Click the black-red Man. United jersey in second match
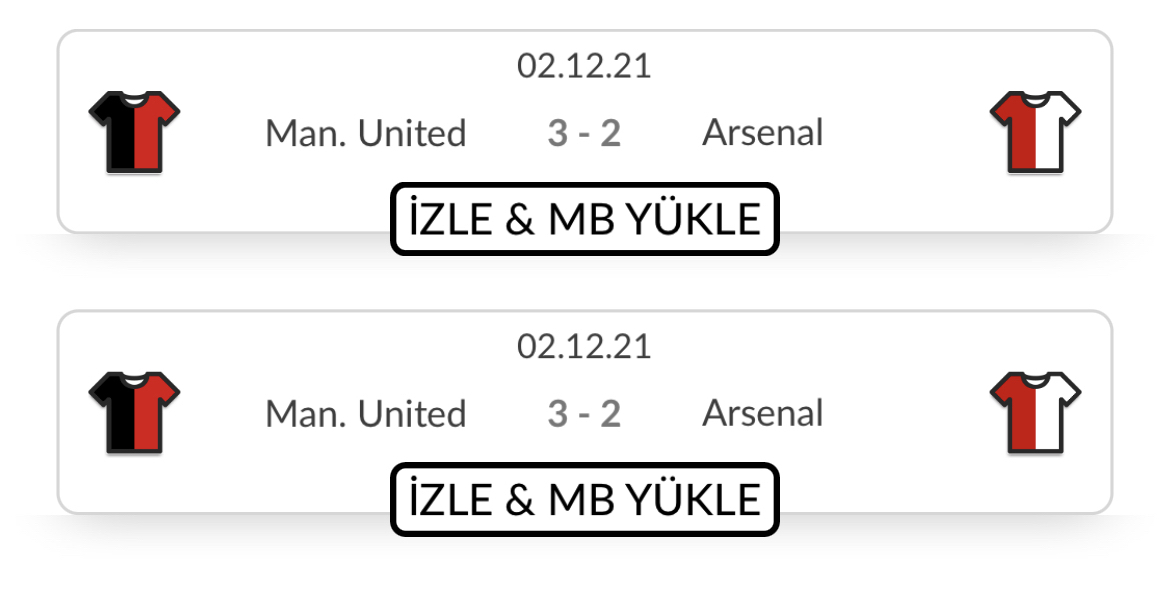Image resolution: width=1170 pixels, height=600 pixels. coord(134,413)
